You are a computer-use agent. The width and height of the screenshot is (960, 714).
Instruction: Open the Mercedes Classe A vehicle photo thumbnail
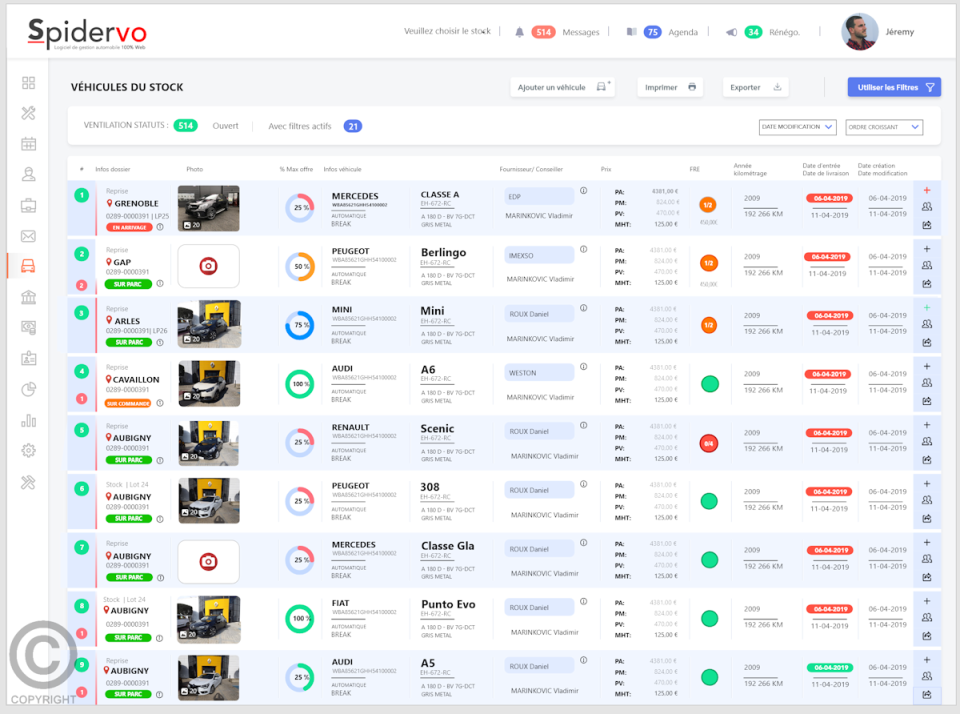[208, 208]
